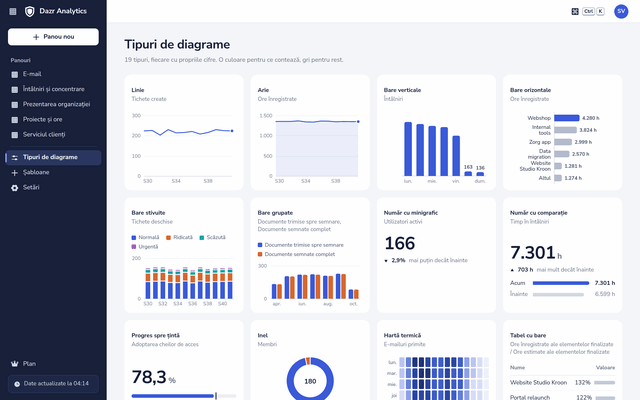Select Tipuri de diagrame in sidebar
Screen dimensions: 640x400
pyautogui.click(x=53, y=158)
